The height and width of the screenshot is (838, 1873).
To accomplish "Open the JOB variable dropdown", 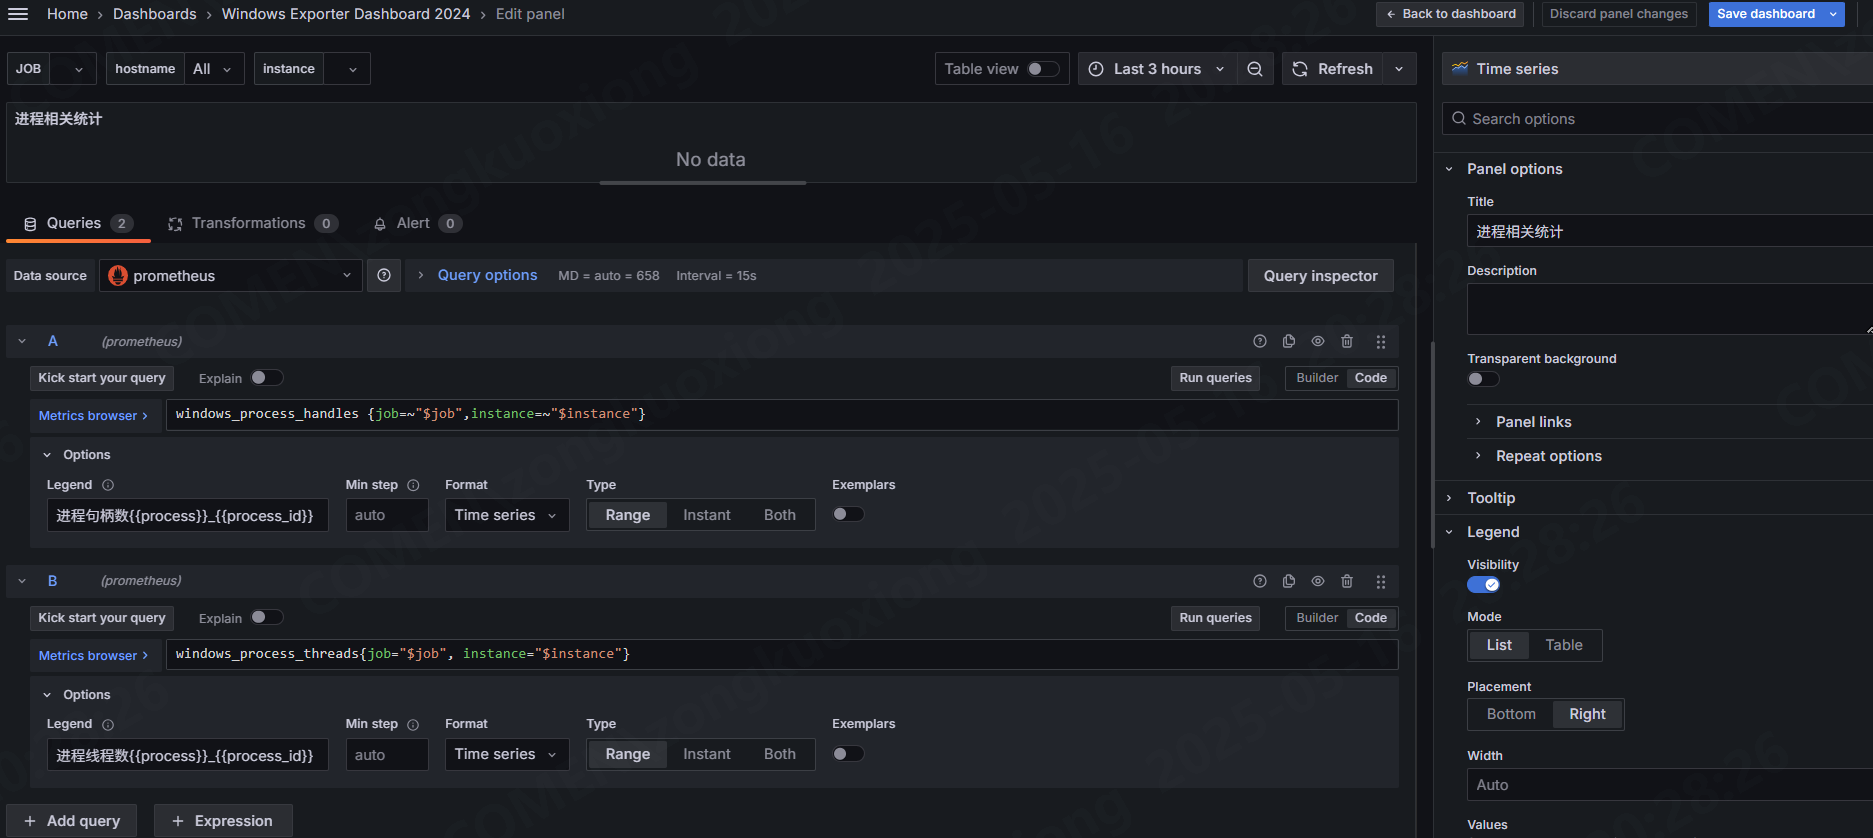I will point(73,69).
